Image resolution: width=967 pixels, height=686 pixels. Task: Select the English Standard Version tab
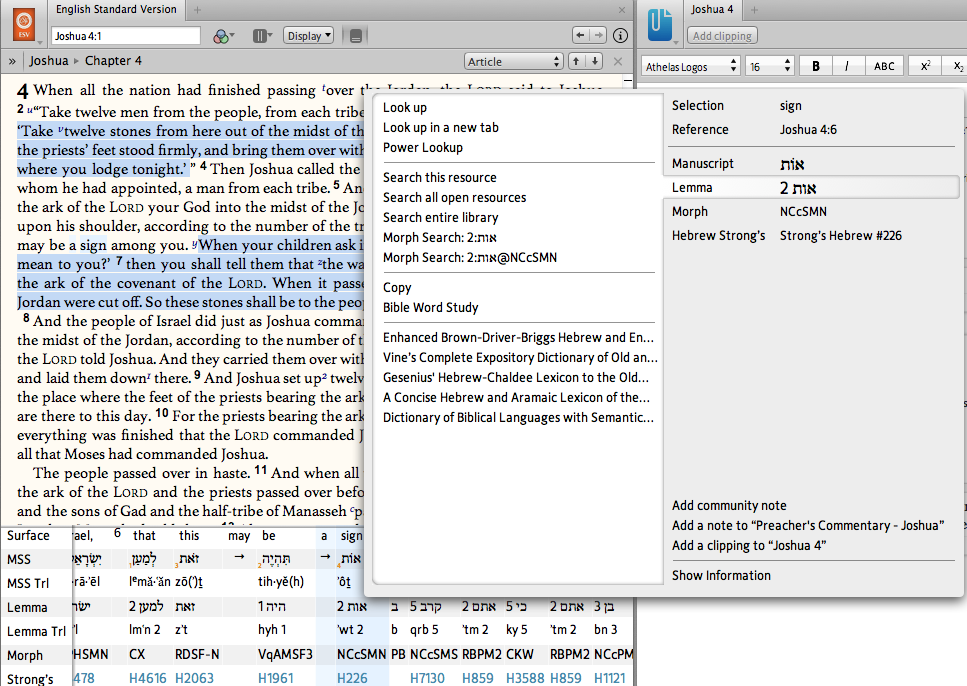point(116,9)
